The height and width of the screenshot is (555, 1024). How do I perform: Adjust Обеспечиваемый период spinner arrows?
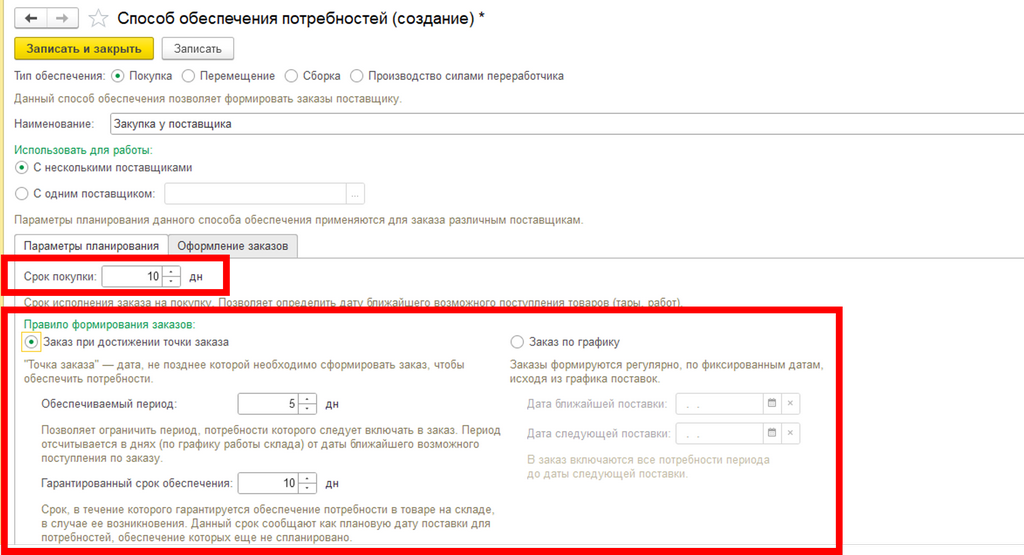click(307, 404)
